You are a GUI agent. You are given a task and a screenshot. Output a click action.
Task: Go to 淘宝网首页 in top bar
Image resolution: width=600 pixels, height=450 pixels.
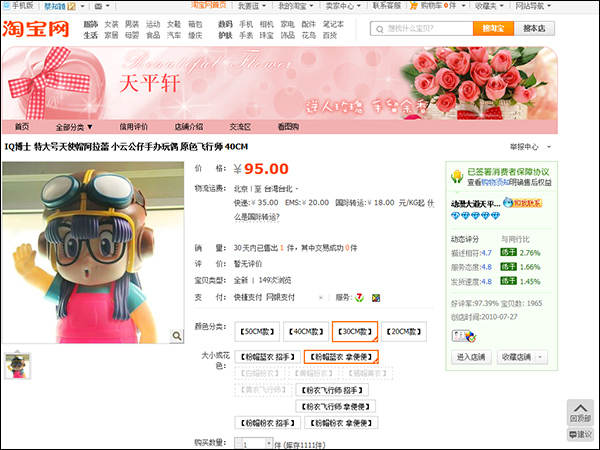[209, 5]
